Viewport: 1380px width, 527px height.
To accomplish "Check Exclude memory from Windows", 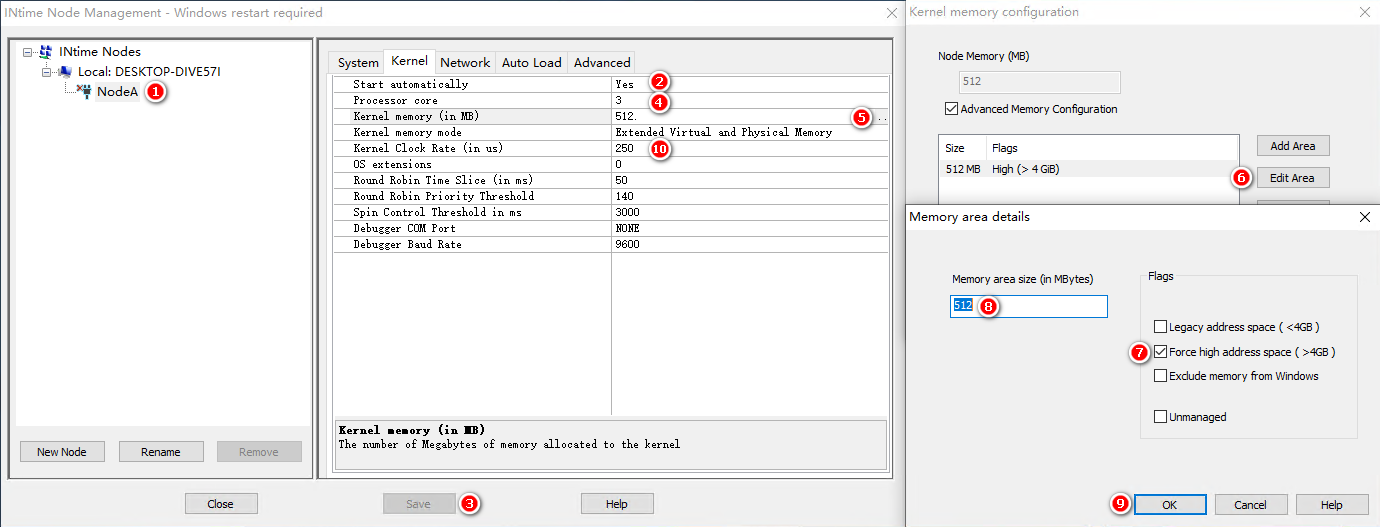I will point(1160,376).
